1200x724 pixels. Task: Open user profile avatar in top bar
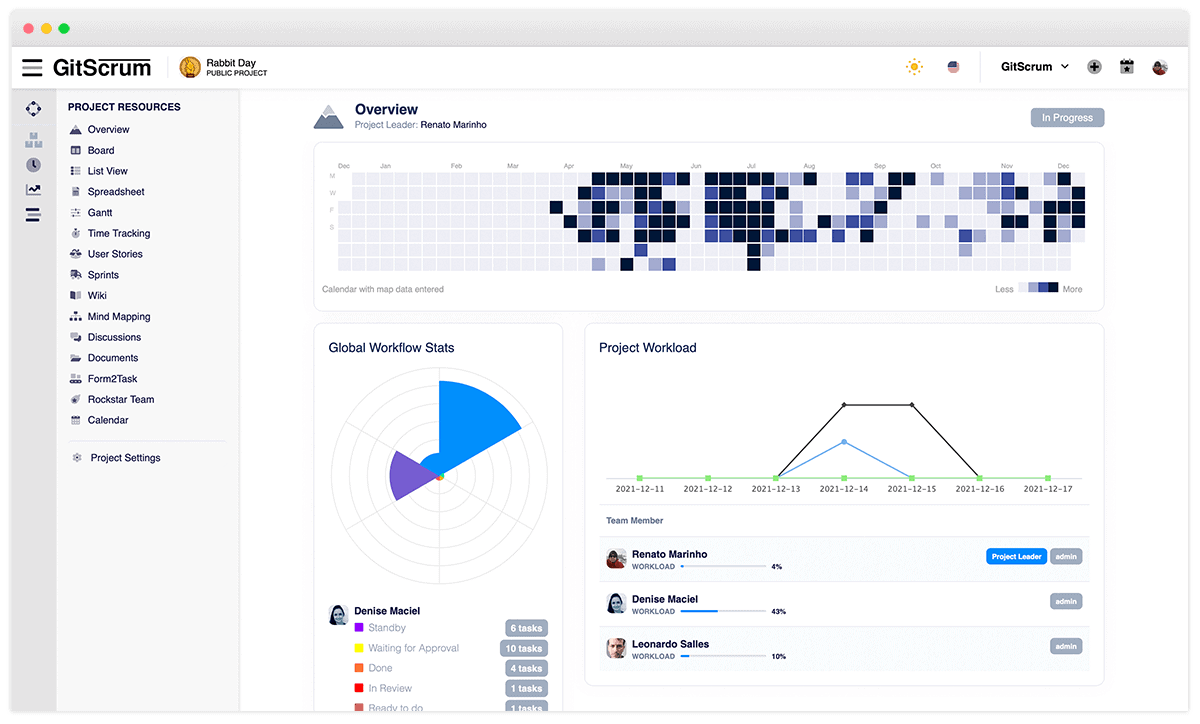[1160, 67]
